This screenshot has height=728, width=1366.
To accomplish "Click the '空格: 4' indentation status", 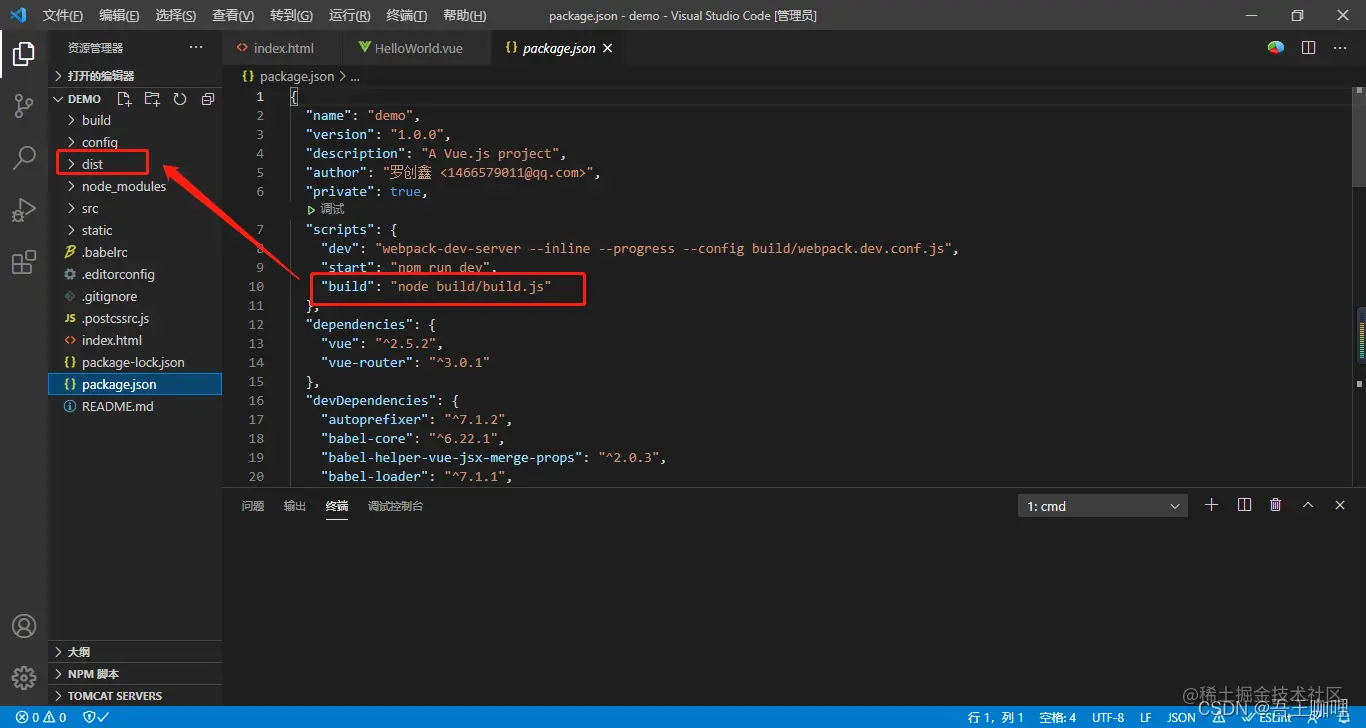I will (x=1057, y=717).
